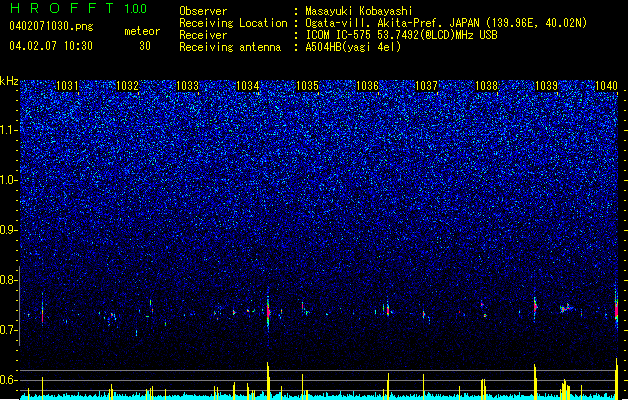Click the 0.9 frequency axis label
Viewport: 629px width, 400px height.
point(8,230)
